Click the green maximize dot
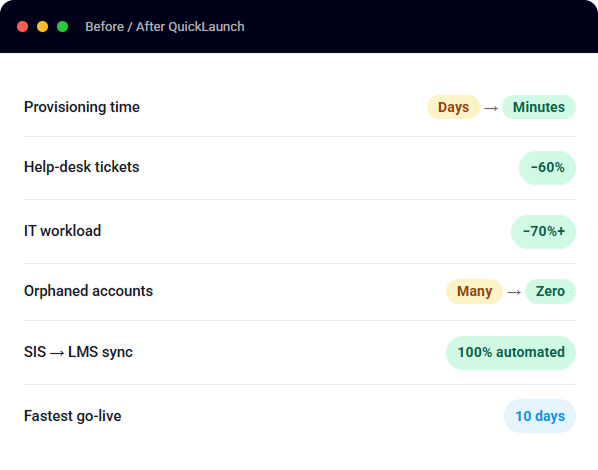The width and height of the screenshot is (598, 470). point(63,27)
